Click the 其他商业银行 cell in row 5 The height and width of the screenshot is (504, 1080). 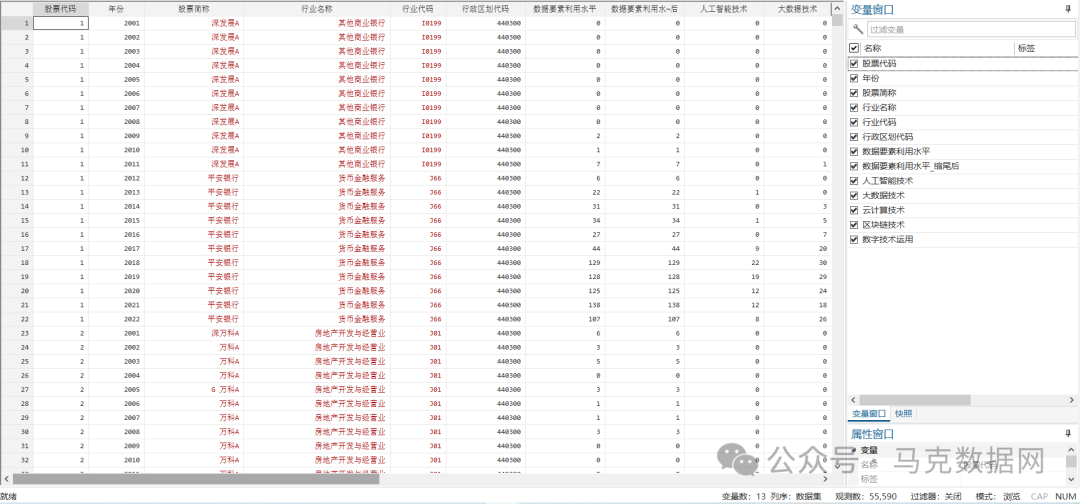coord(317,80)
